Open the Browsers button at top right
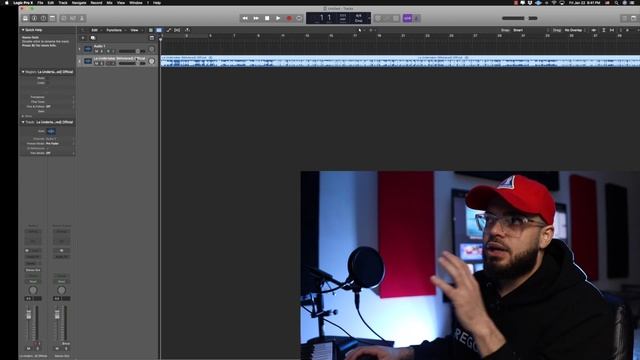The height and width of the screenshot is (360, 640). [633, 18]
